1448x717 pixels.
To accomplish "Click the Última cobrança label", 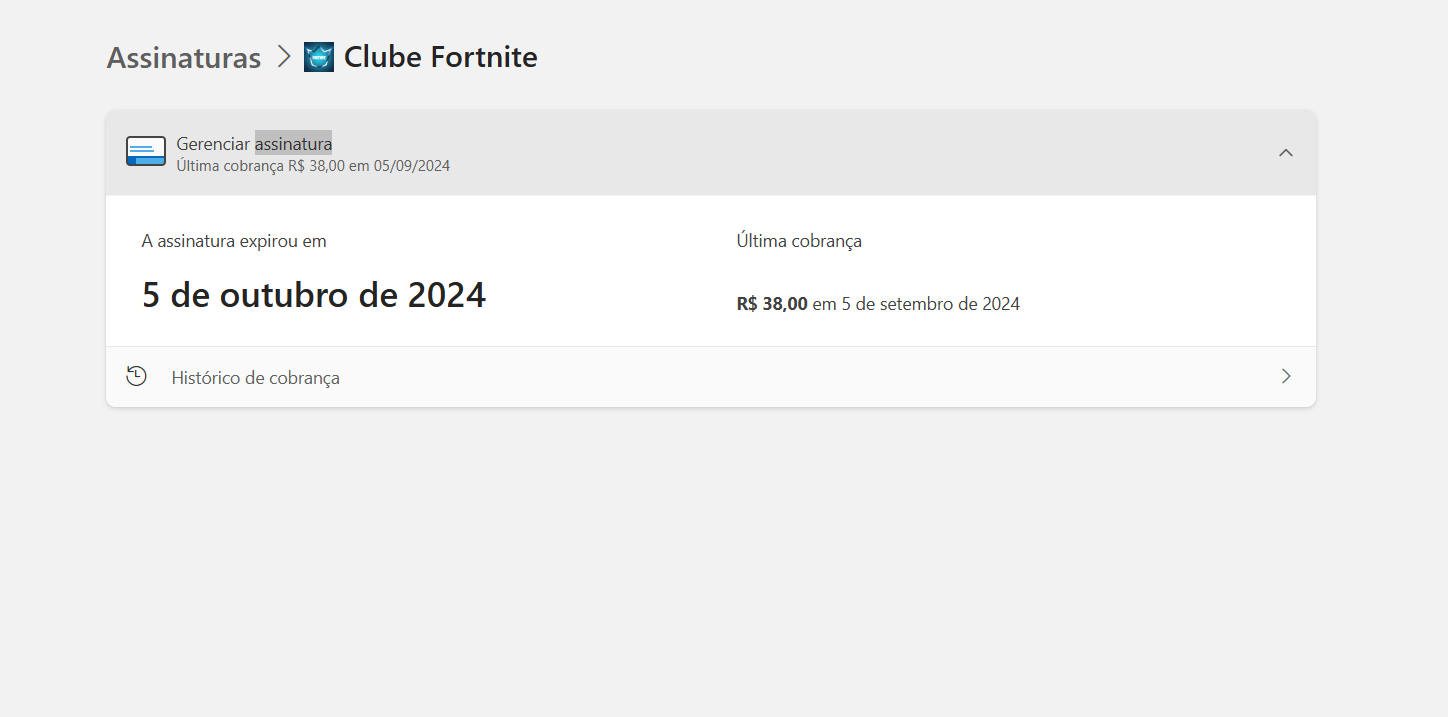I will point(799,241).
